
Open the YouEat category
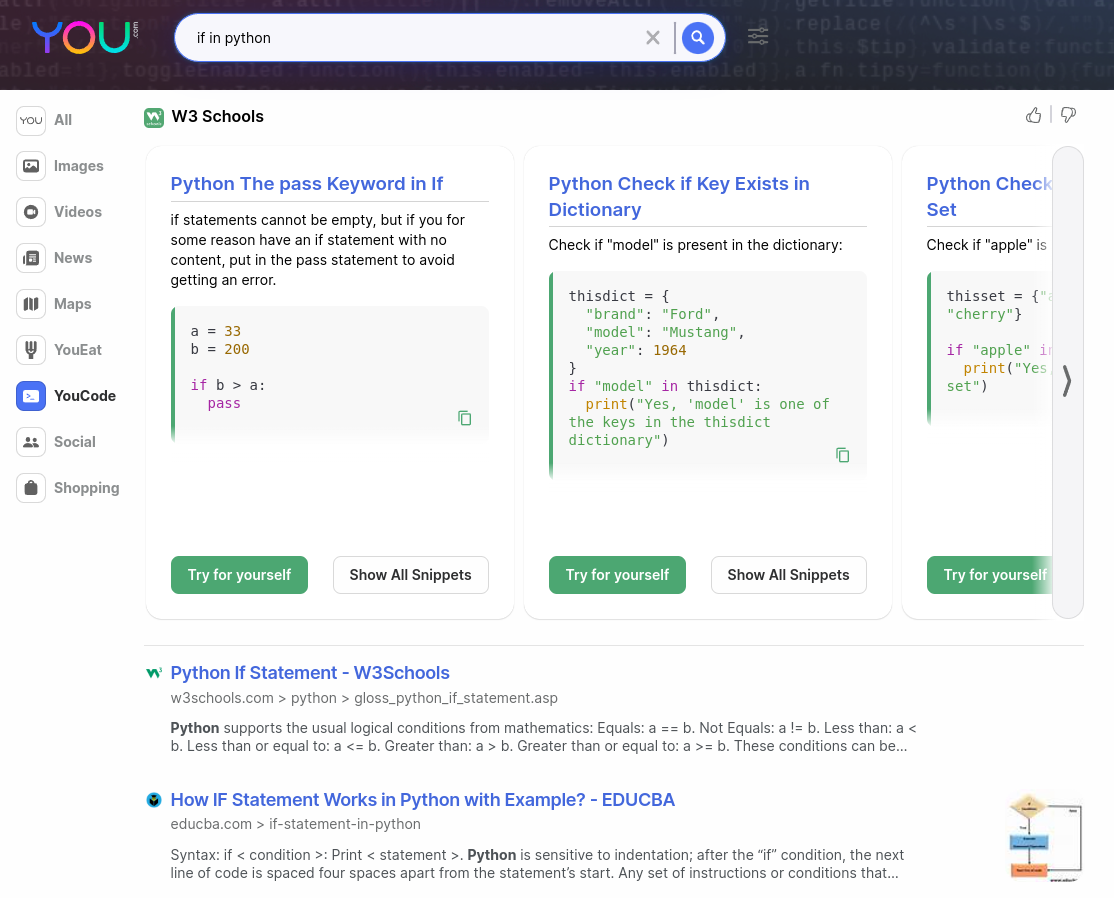(60, 350)
